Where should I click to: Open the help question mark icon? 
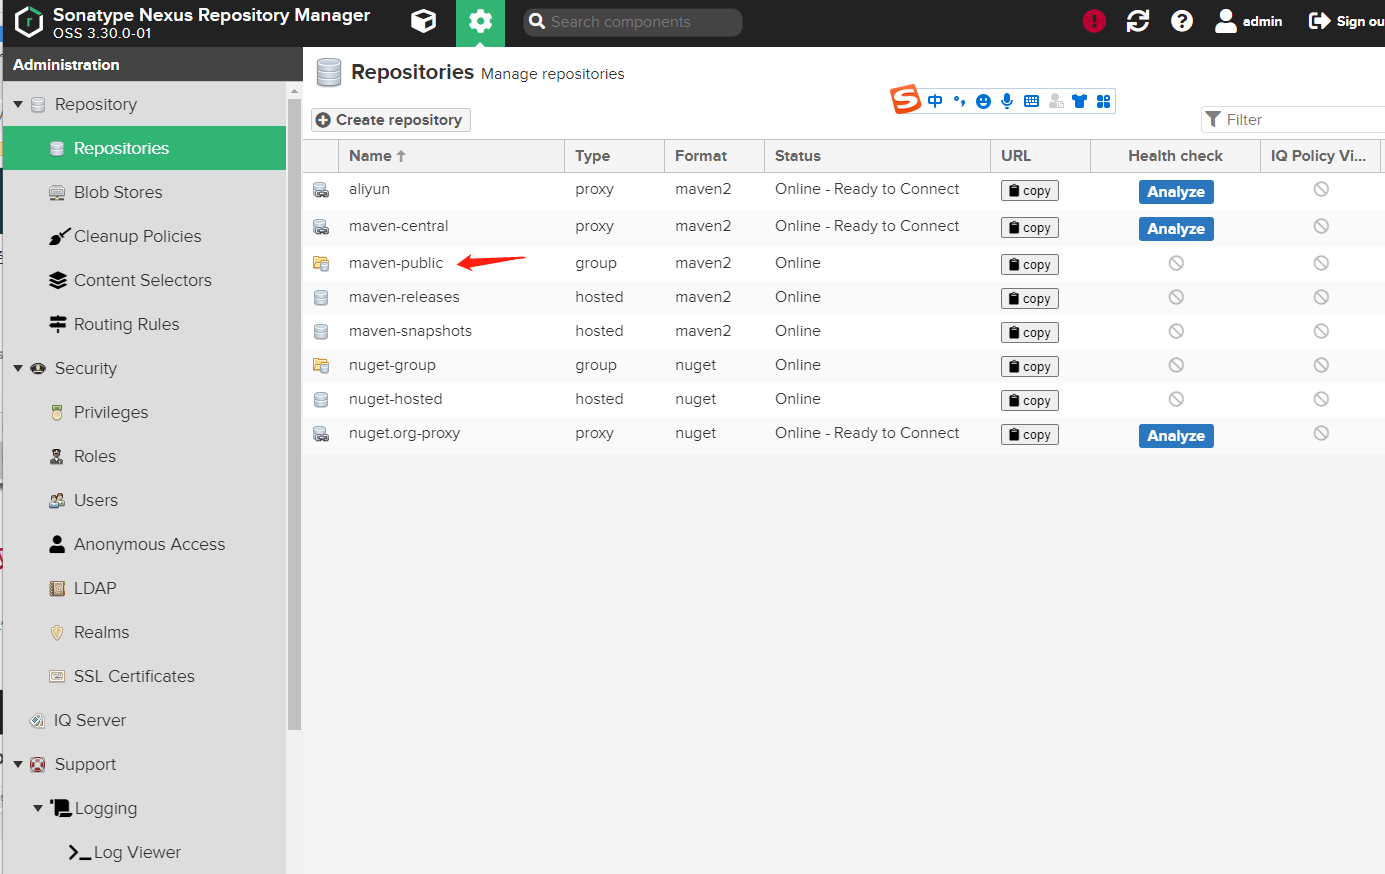click(x=1182, y=21)
